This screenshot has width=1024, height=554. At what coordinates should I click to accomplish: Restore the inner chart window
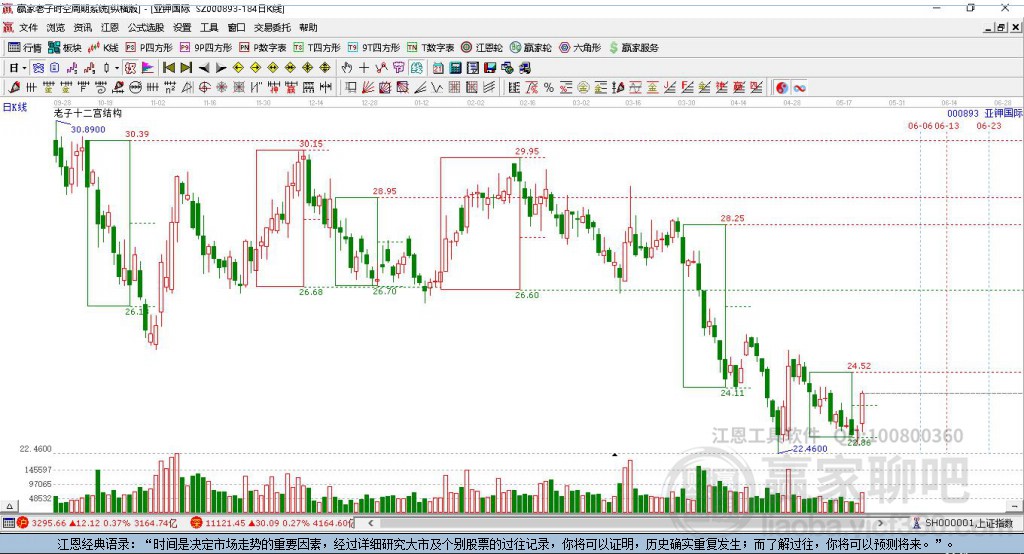(1001, 27)
